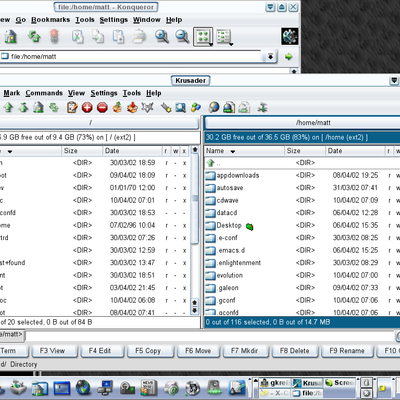Click the red stop light icon in Konqueror
Viewport: 400px width, 400px height.
(x=54, y=36)
